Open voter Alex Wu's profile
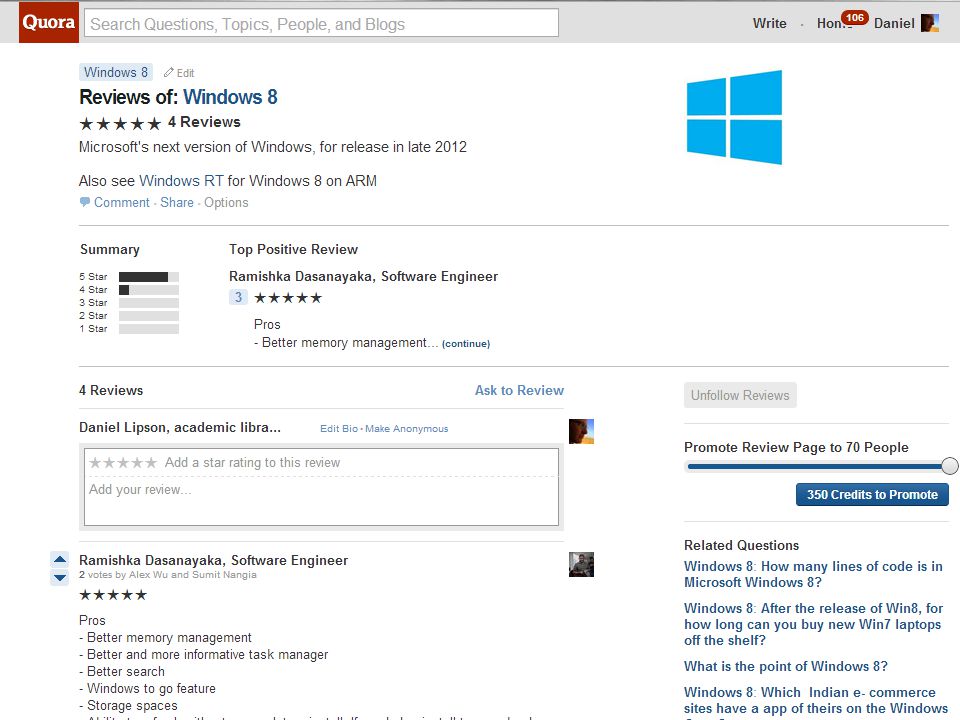Image resolution: width=960 pixels, height=720 pixels. (148, 575)
